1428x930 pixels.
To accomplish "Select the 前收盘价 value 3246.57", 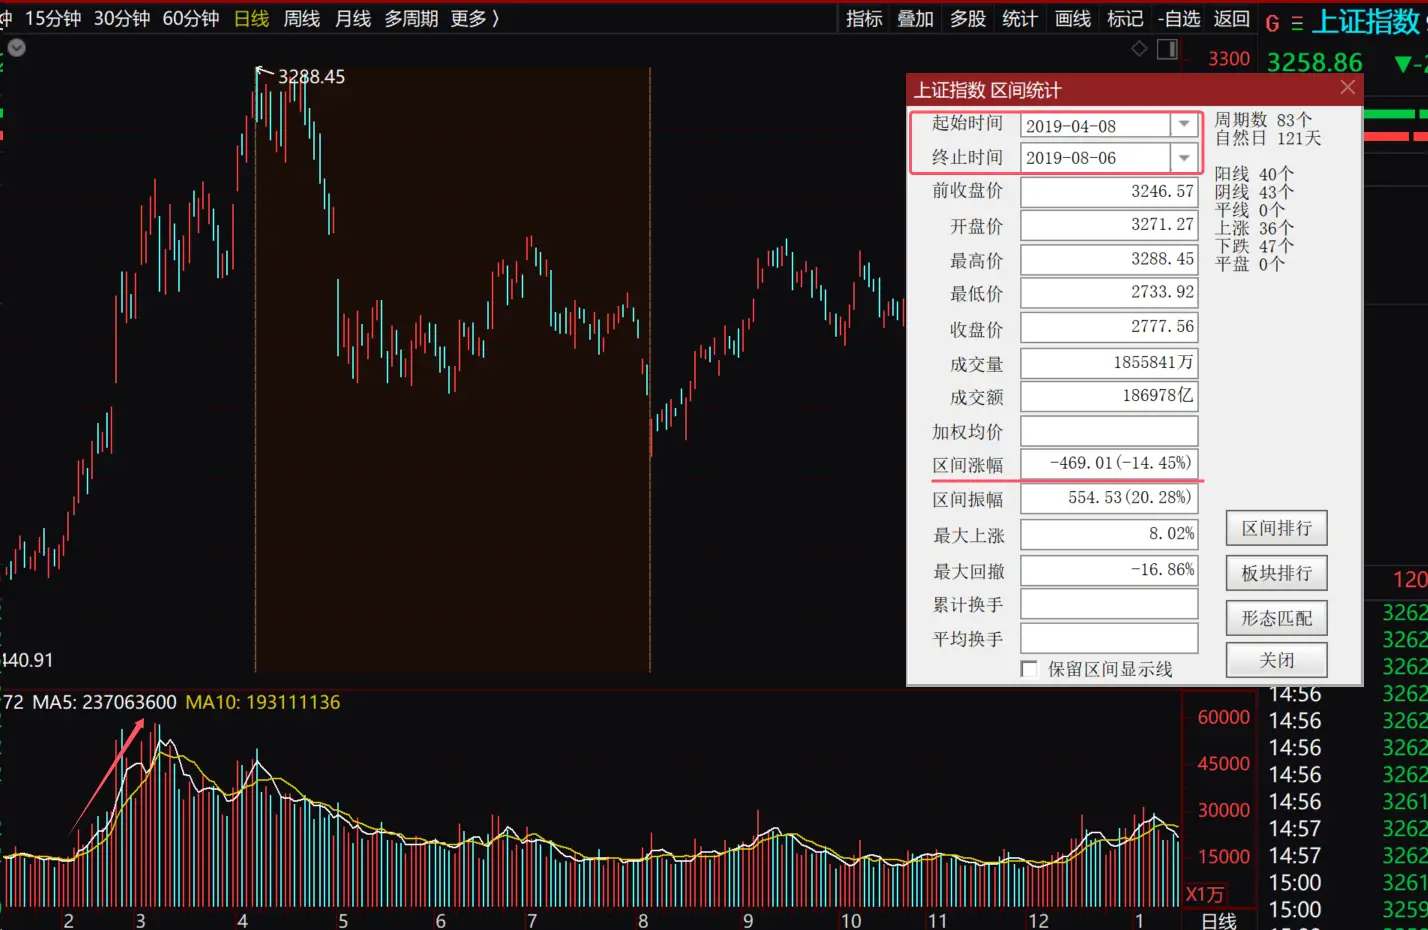I will (1109, 191).
